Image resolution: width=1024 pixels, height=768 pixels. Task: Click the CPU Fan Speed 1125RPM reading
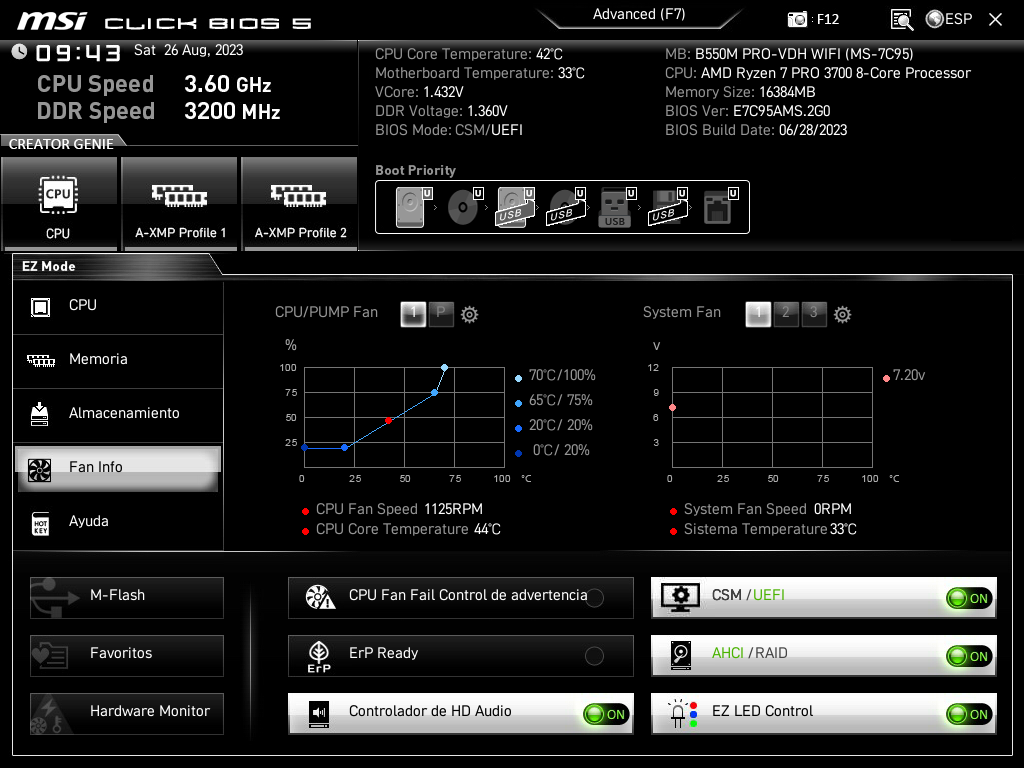[399, 509]
